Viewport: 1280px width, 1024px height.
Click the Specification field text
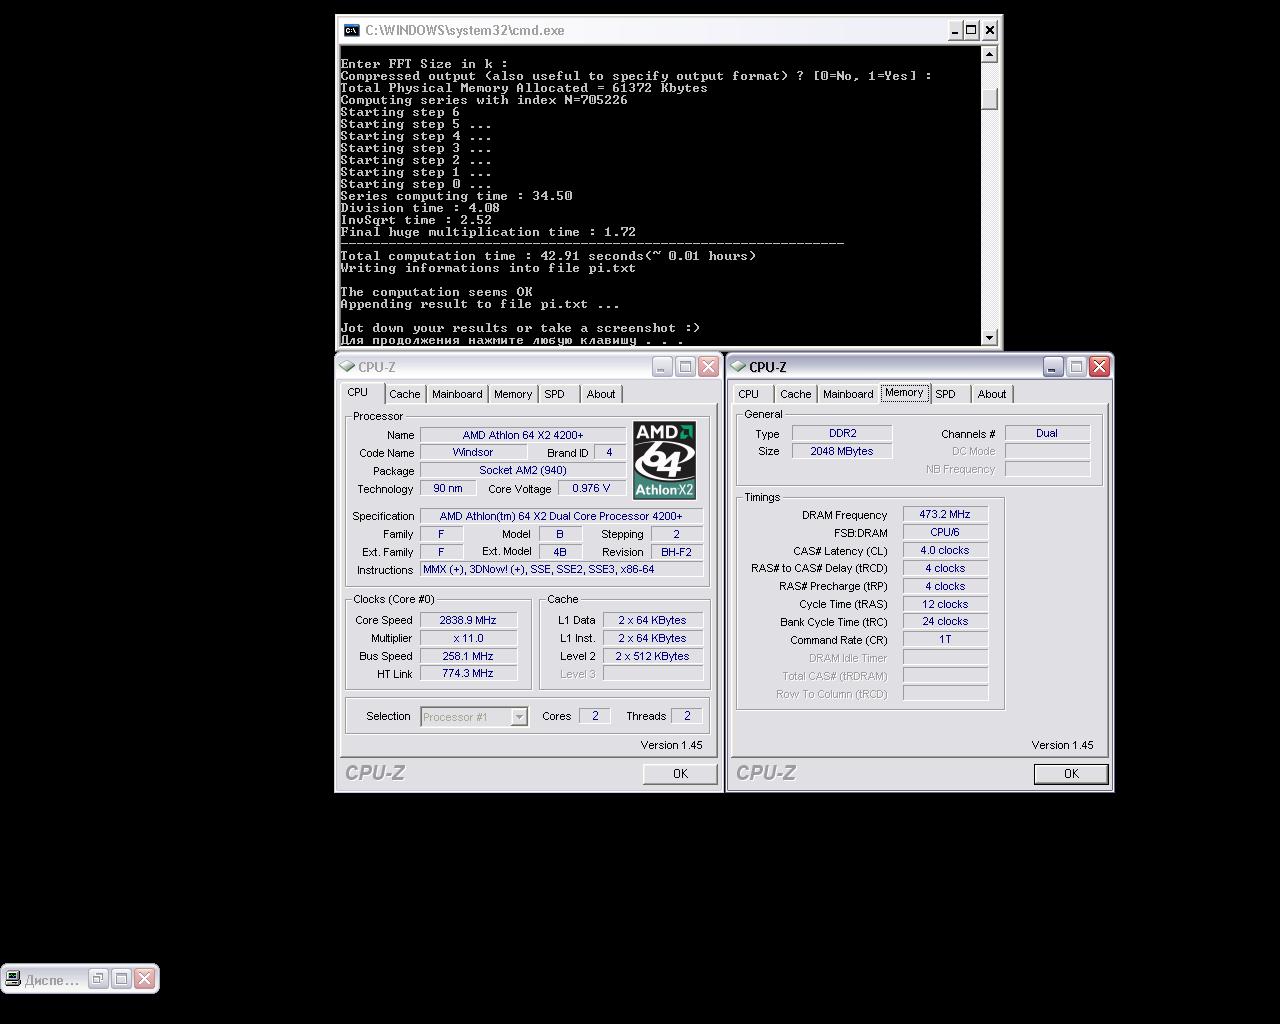point(561,516)
